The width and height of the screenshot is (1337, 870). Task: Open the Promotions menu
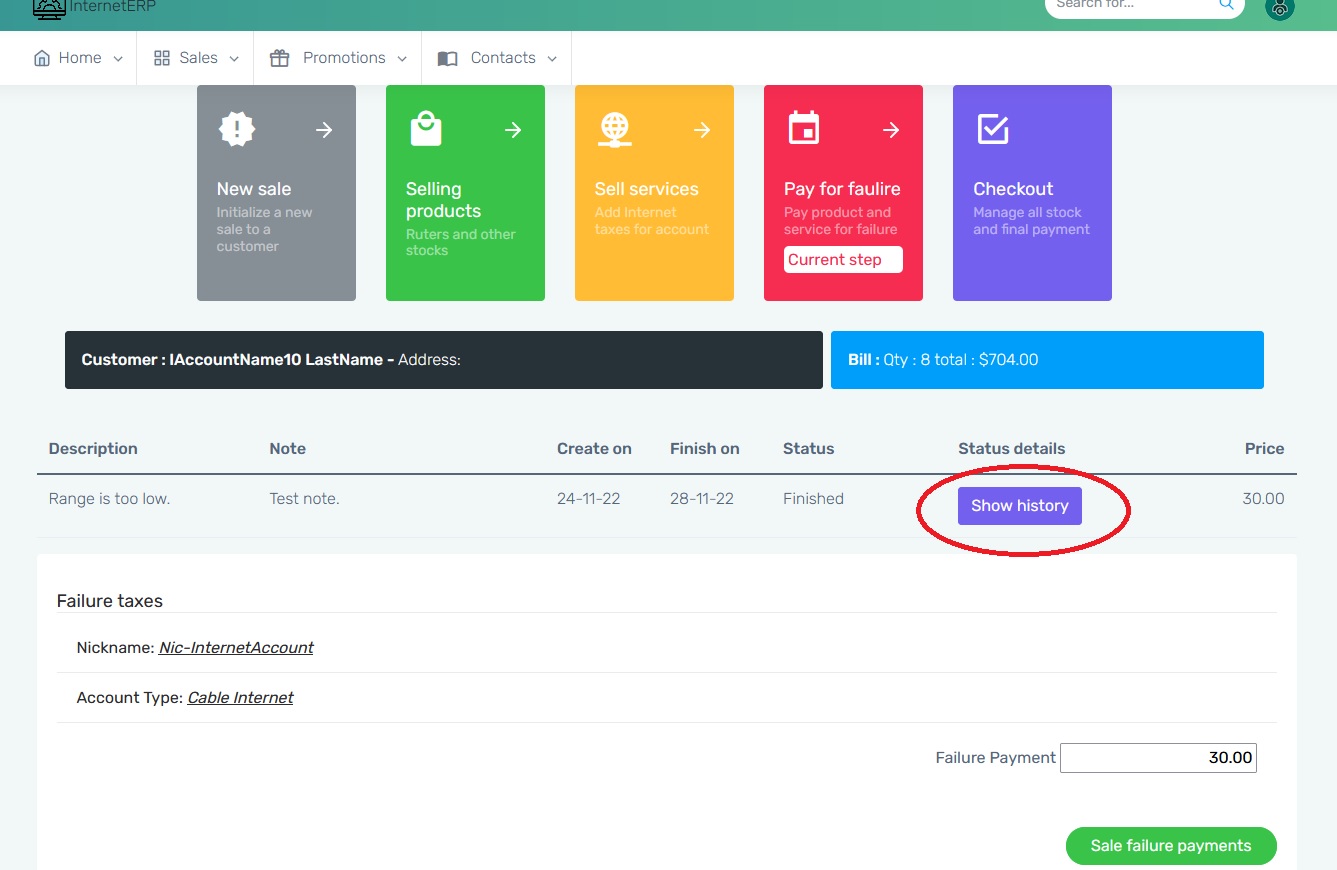[338, 58]
